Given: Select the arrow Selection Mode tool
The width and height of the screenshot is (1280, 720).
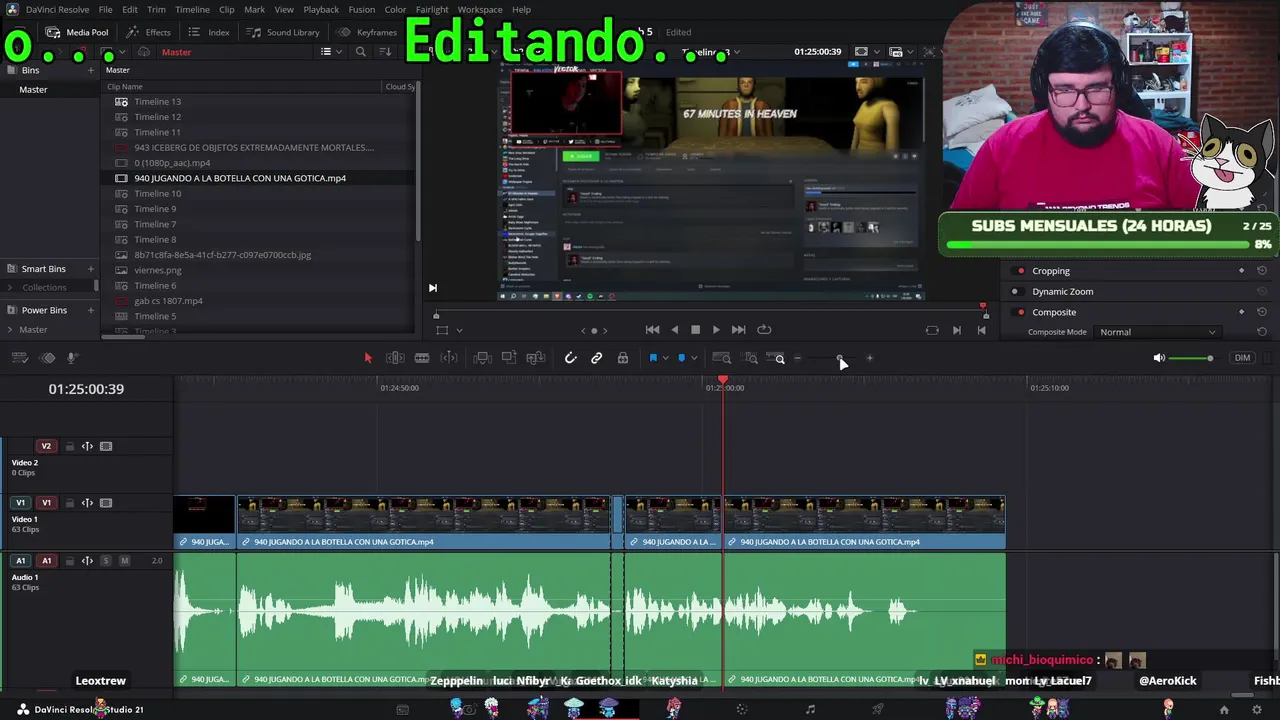Looking at the screenshot, I should [x=368, y=358].
